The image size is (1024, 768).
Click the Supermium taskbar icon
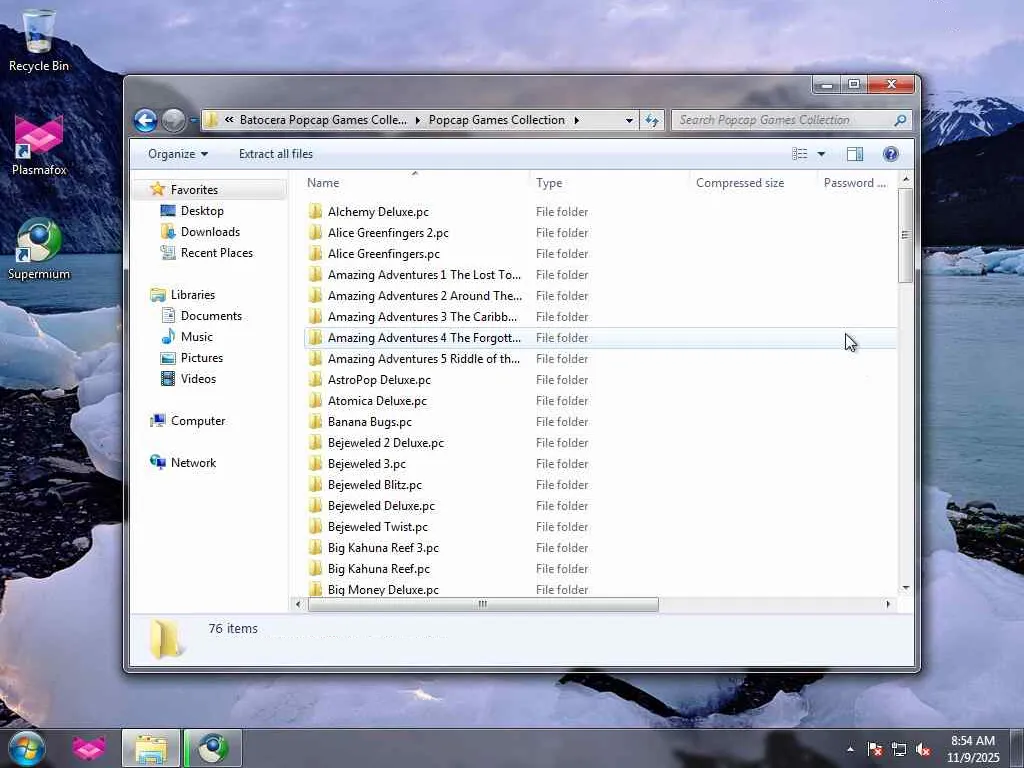click(x=213, y=748)
